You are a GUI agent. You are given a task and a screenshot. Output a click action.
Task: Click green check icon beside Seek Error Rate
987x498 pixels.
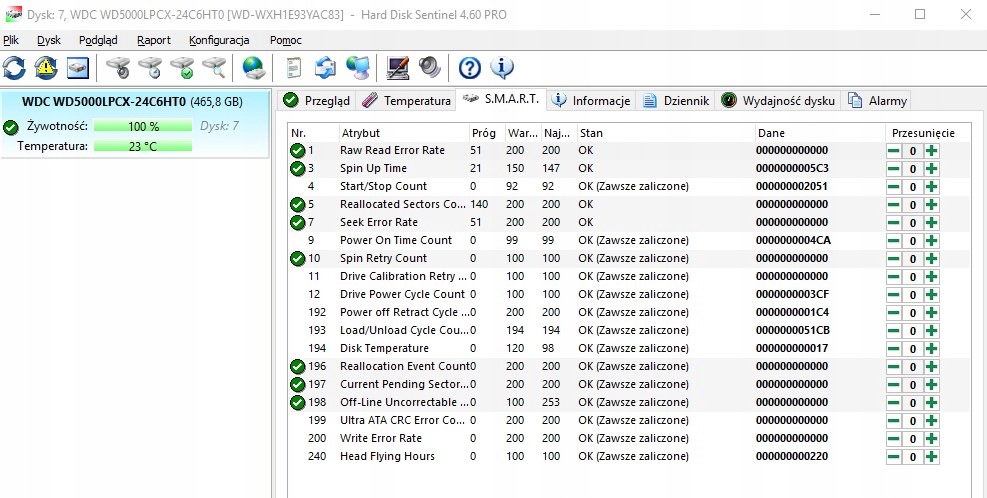coord(297,222)
